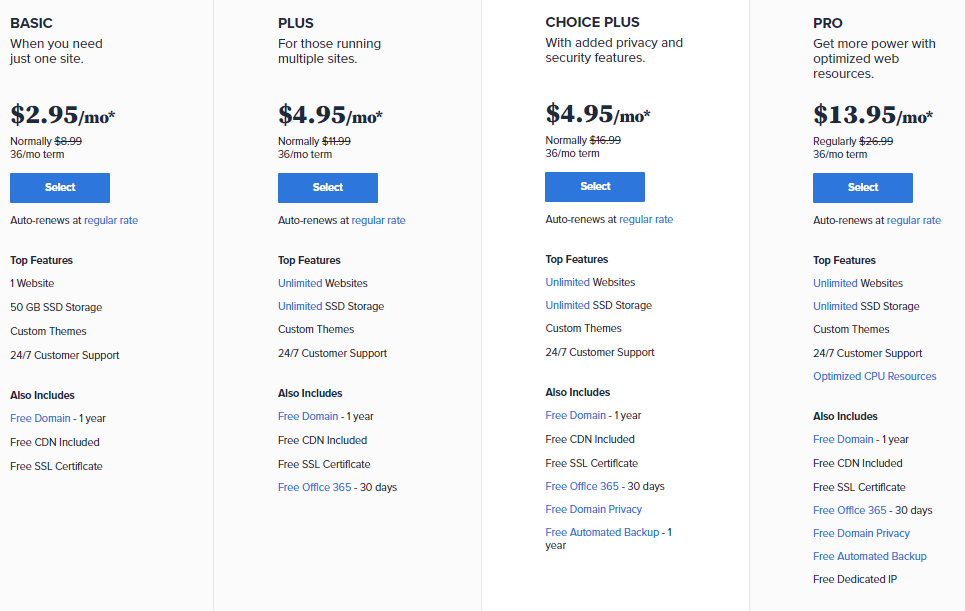Click Unlimited Websites link in Pro plan
The width and height of the screenshot is (965, 611).
(835, 283)
